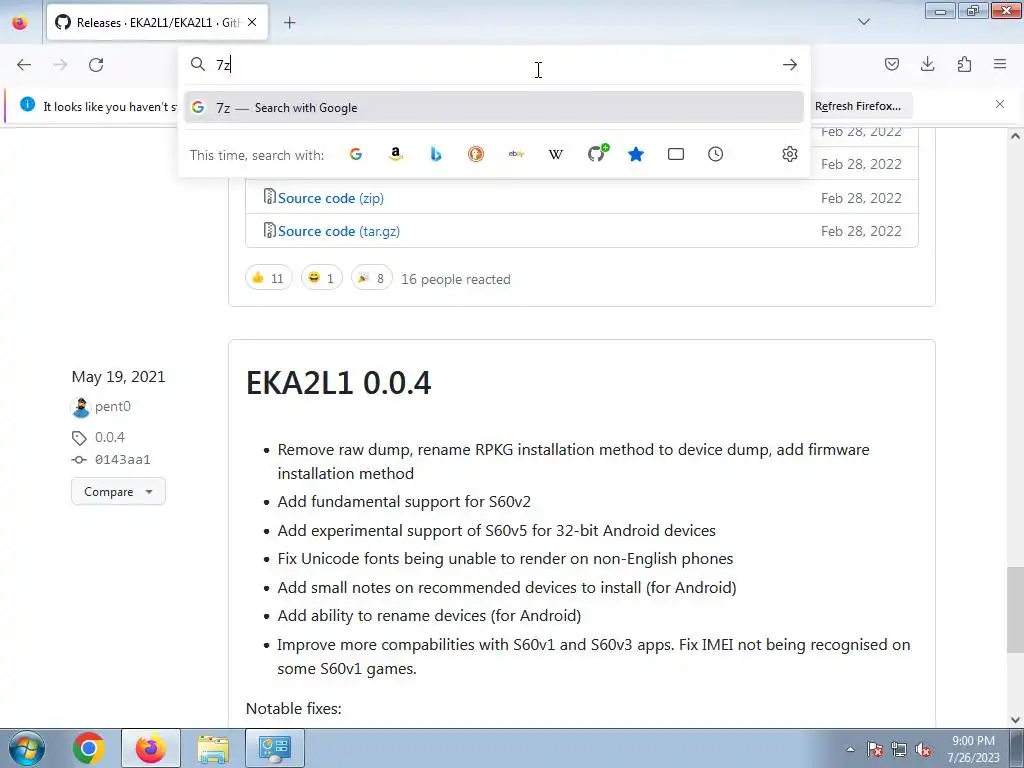
Task: Open the Save to Pocket icon
Action: point(891,64)
